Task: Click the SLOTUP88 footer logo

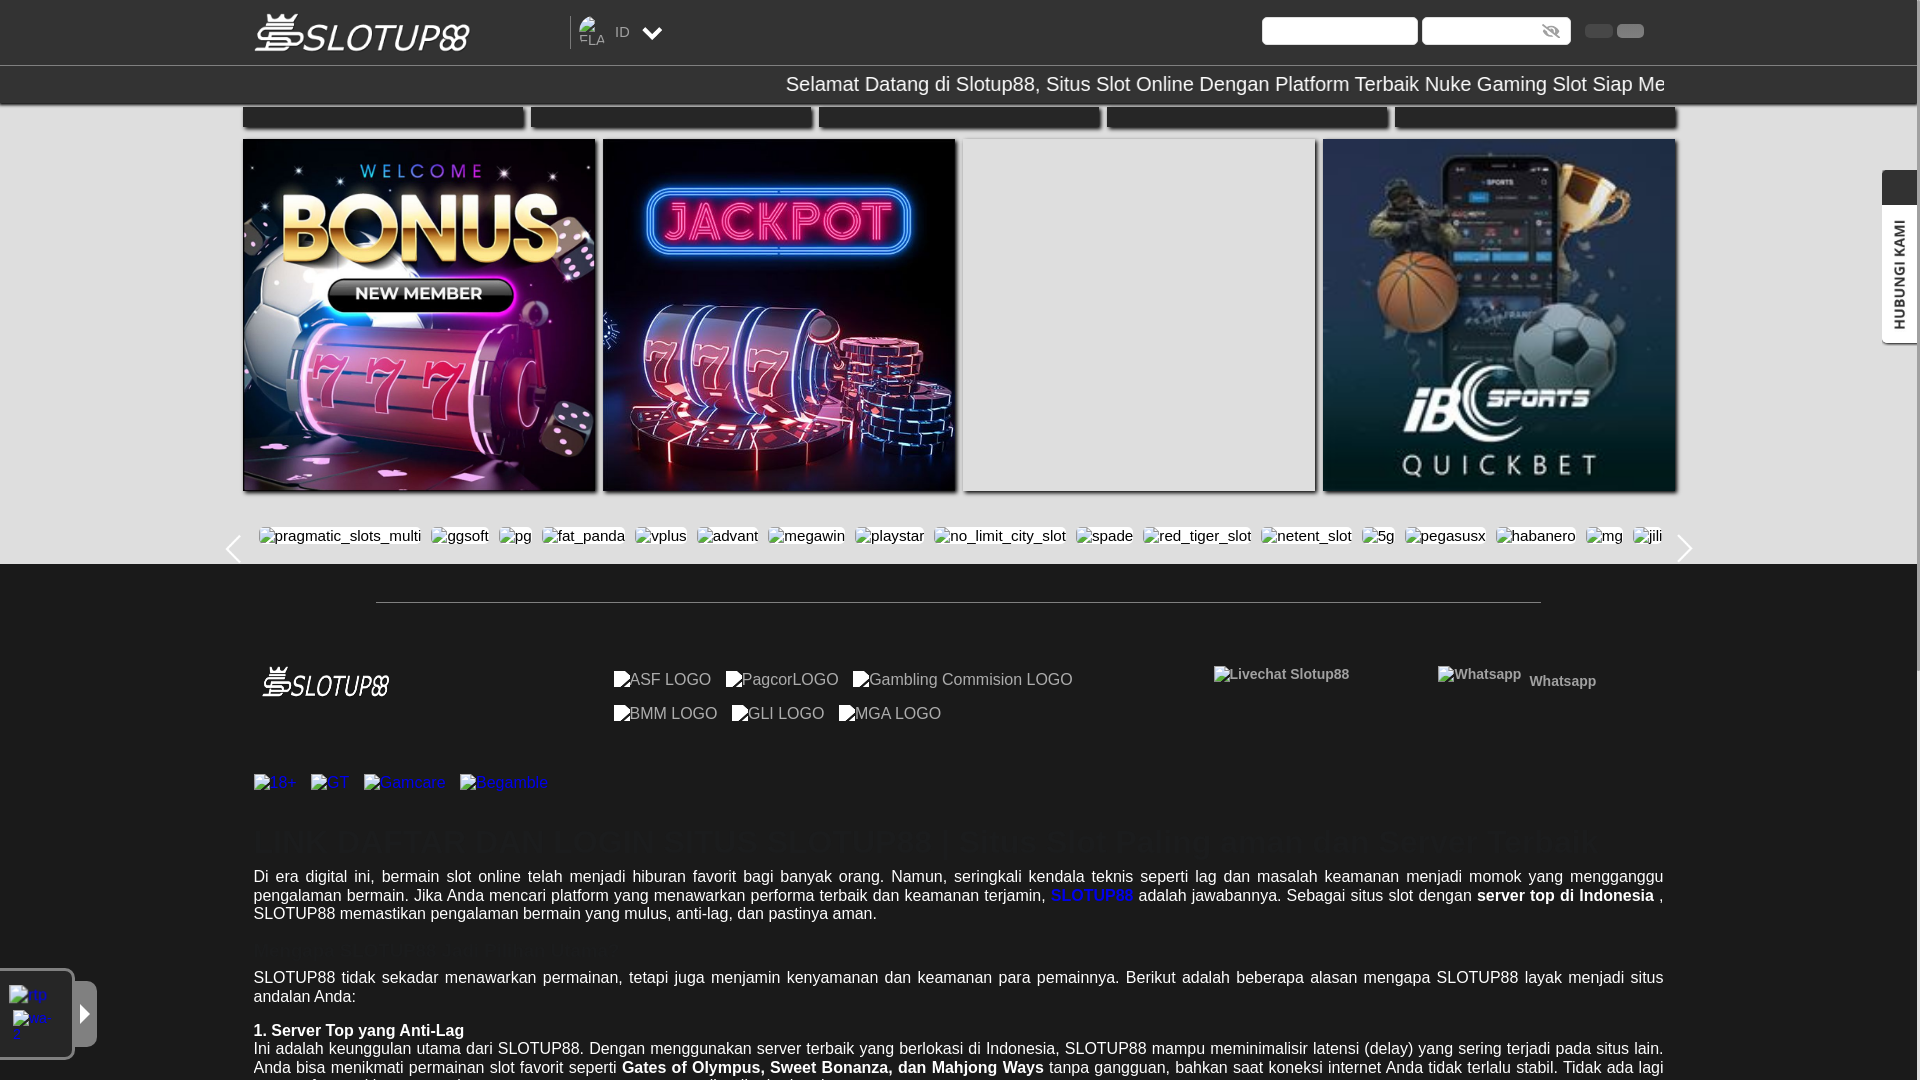Action: [x=326, y=682]
